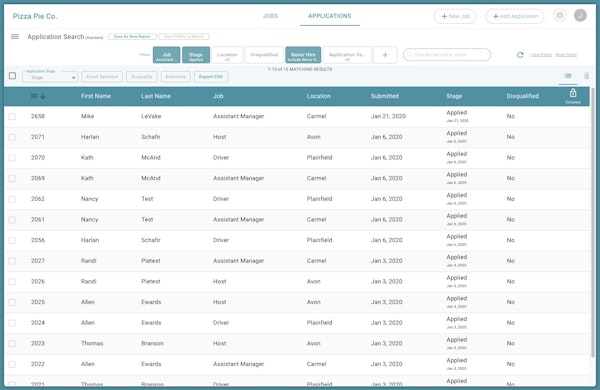600x390 pixels.
Task: Click Plainfield location in row 2024
Action: 319,323
